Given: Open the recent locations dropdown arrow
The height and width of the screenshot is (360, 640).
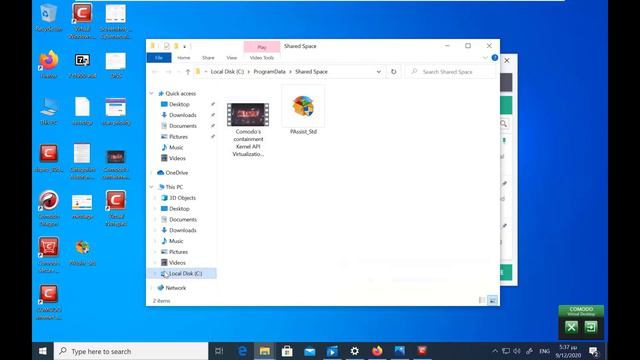Looking at the screenshot, I should coord(178,72).
